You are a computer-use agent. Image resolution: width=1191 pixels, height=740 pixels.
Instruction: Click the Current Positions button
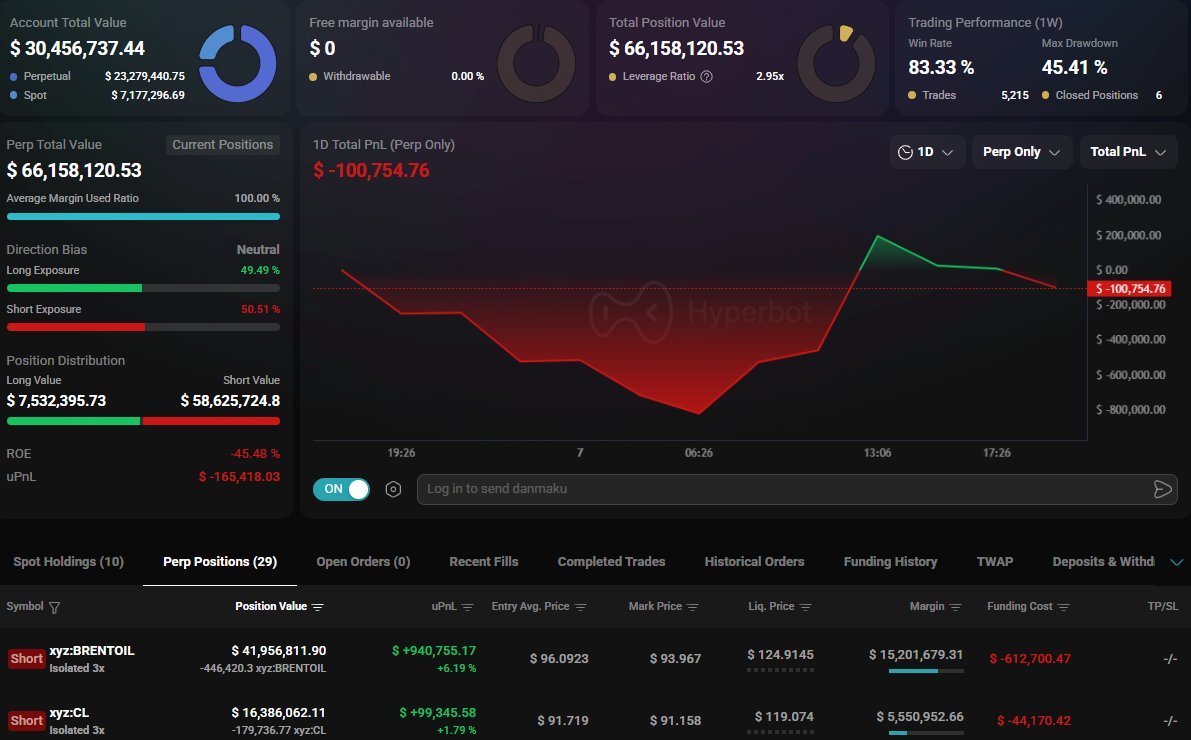(223, 144)
